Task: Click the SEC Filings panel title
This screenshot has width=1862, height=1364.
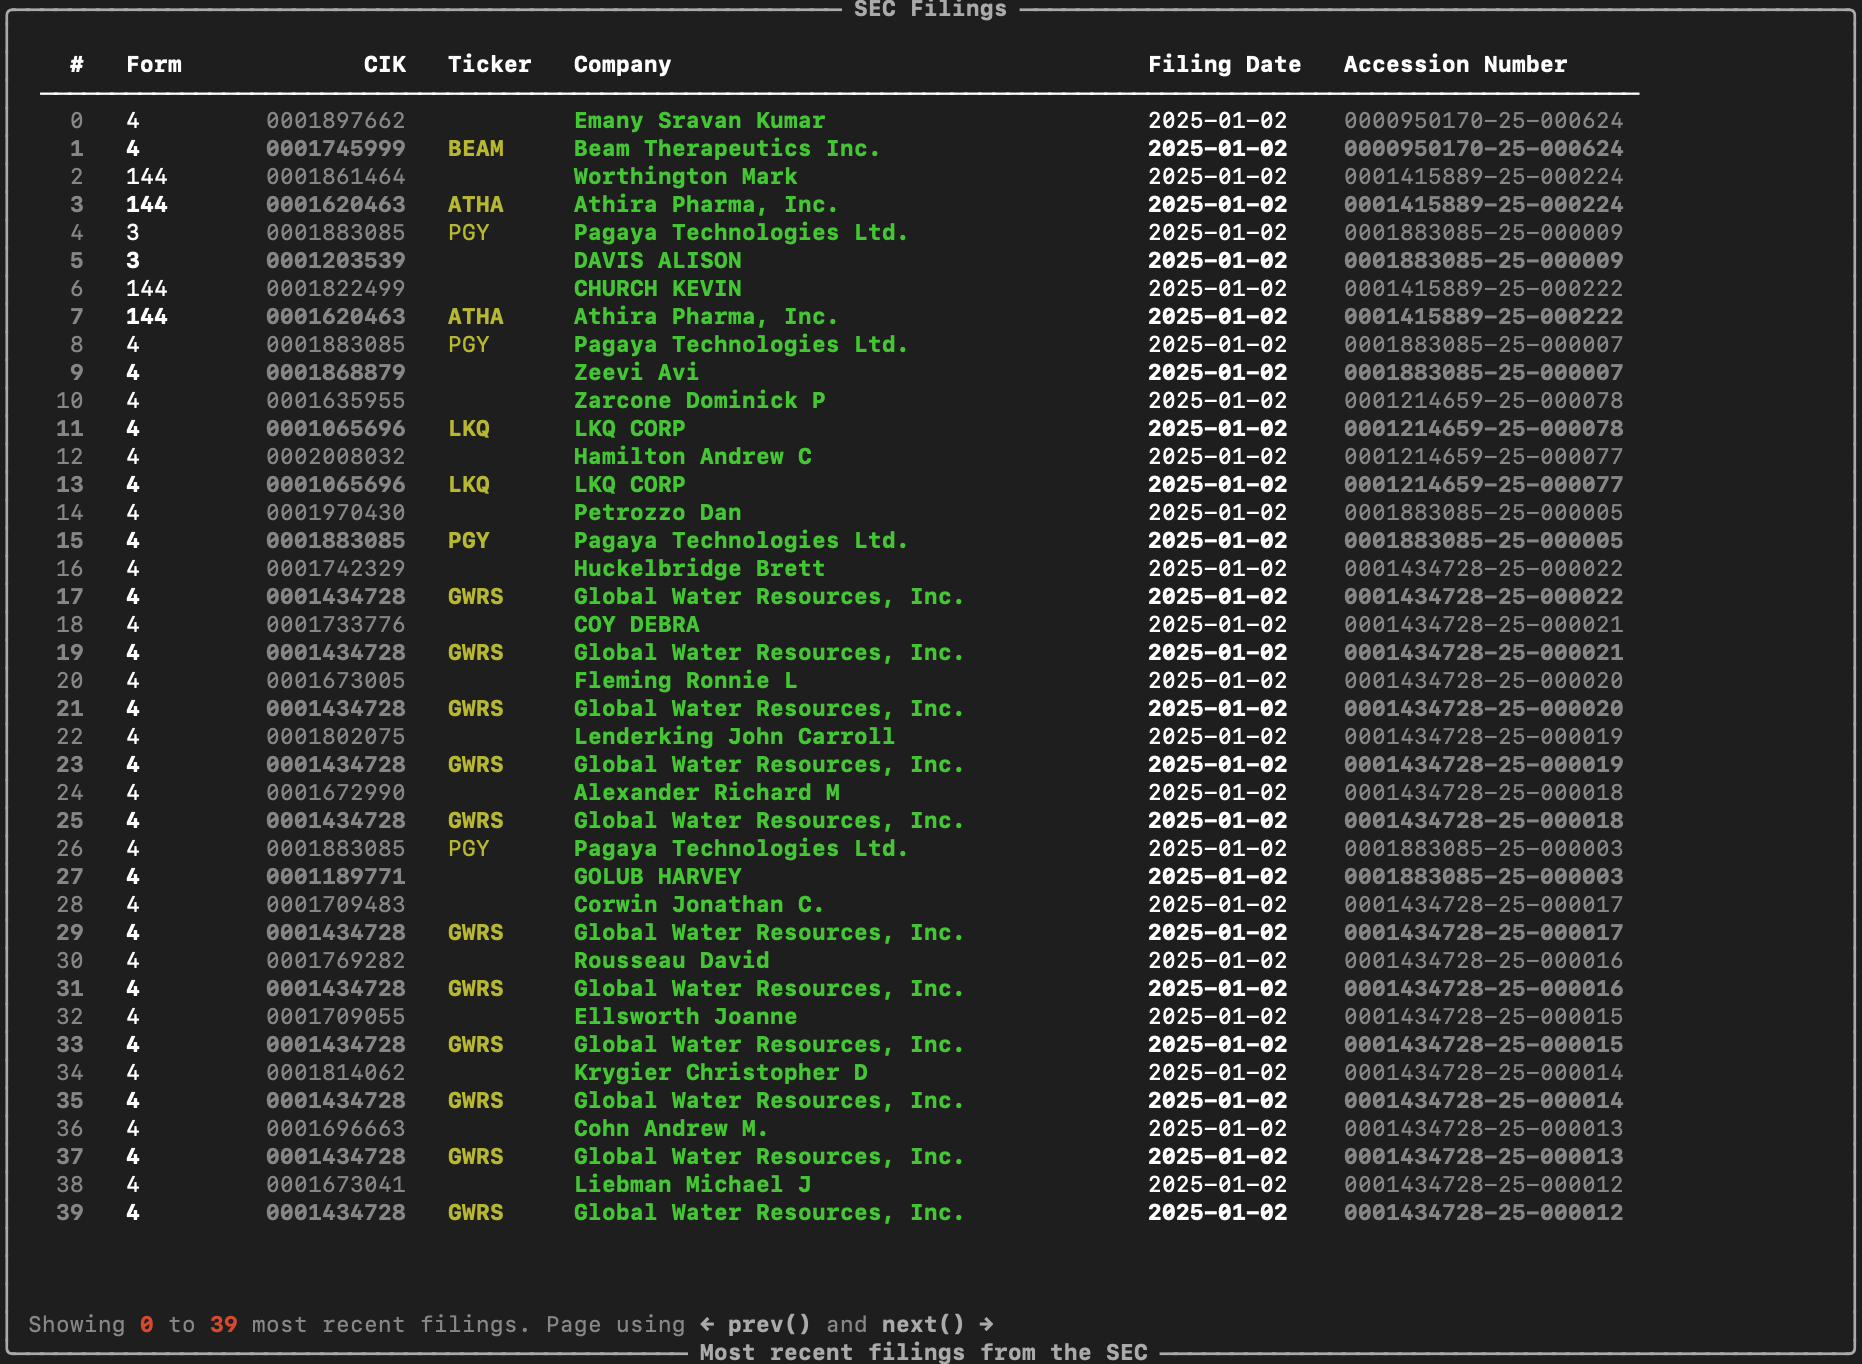Action: tap(930, 9)
